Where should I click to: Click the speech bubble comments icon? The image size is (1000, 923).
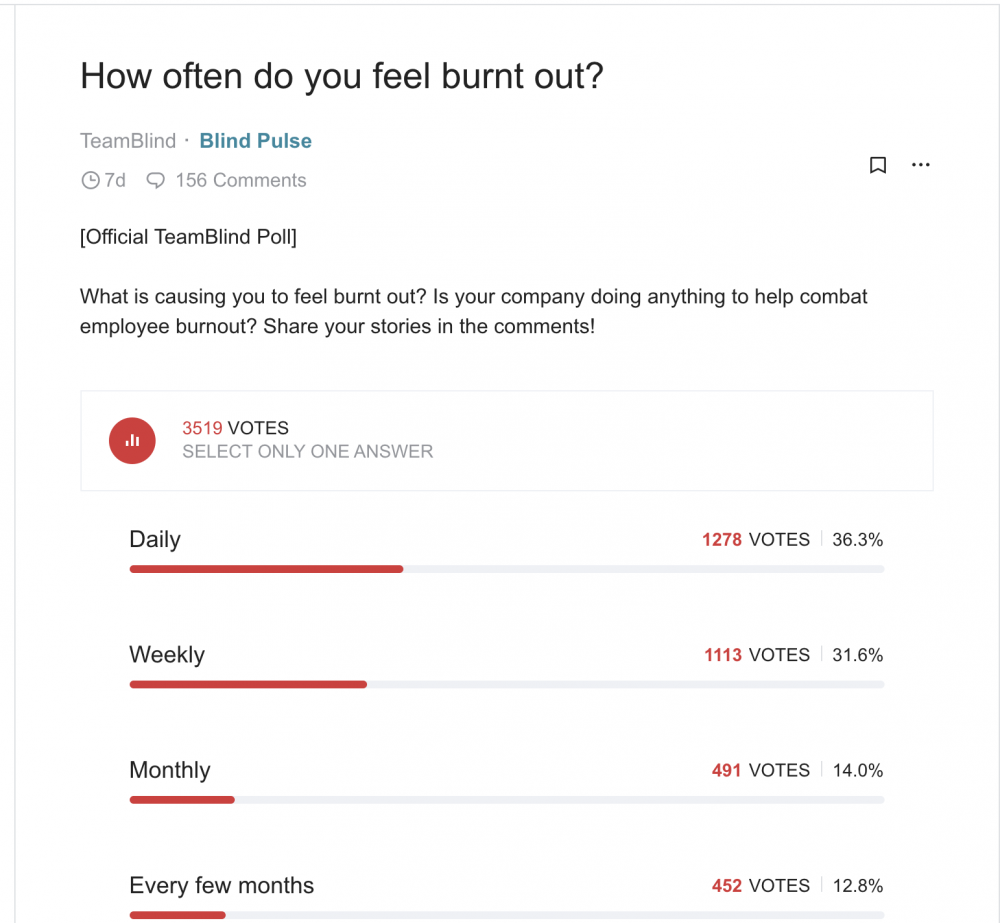pyautogui.click(x=156, y=181)
